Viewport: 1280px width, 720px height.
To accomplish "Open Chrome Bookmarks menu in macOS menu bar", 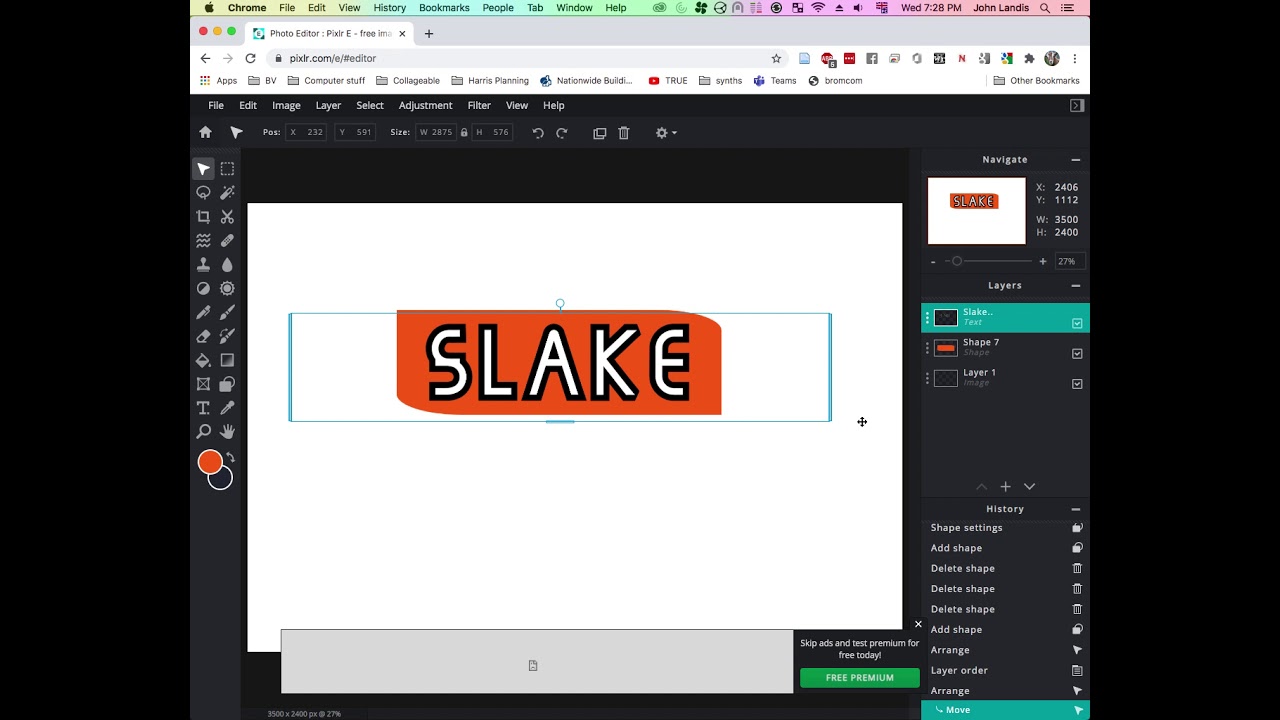I will pyautogui.click(x=444, y=7).
